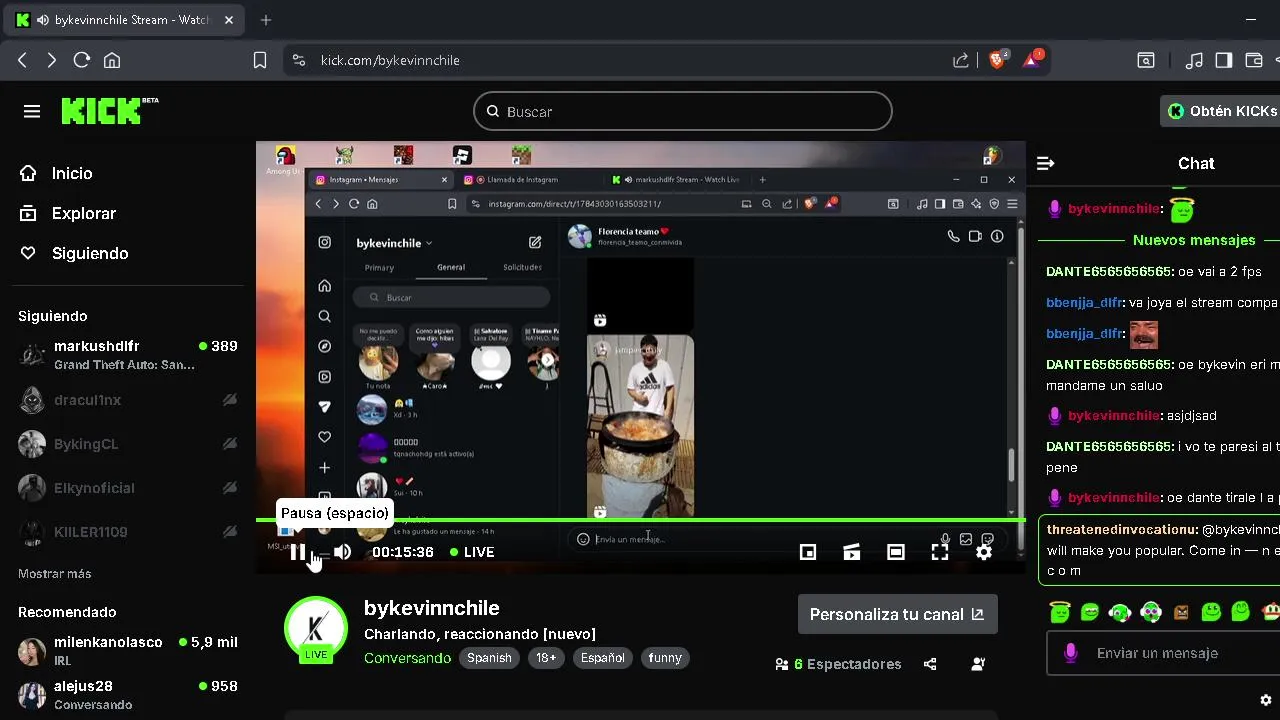Click the browser share page icon
Image resolution: width=1280 pixels, height=720 pixels.
961,60
